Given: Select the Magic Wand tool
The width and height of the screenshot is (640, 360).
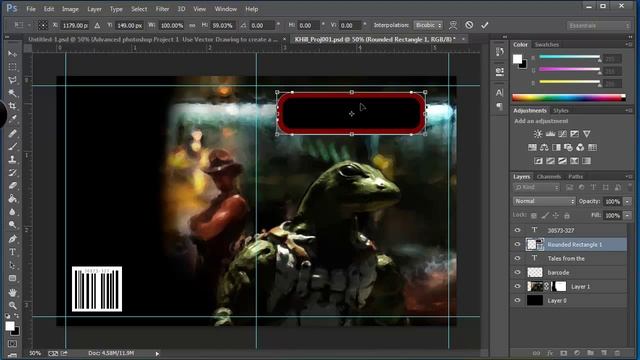Looking at the screenshot, I should pos(12,93).
